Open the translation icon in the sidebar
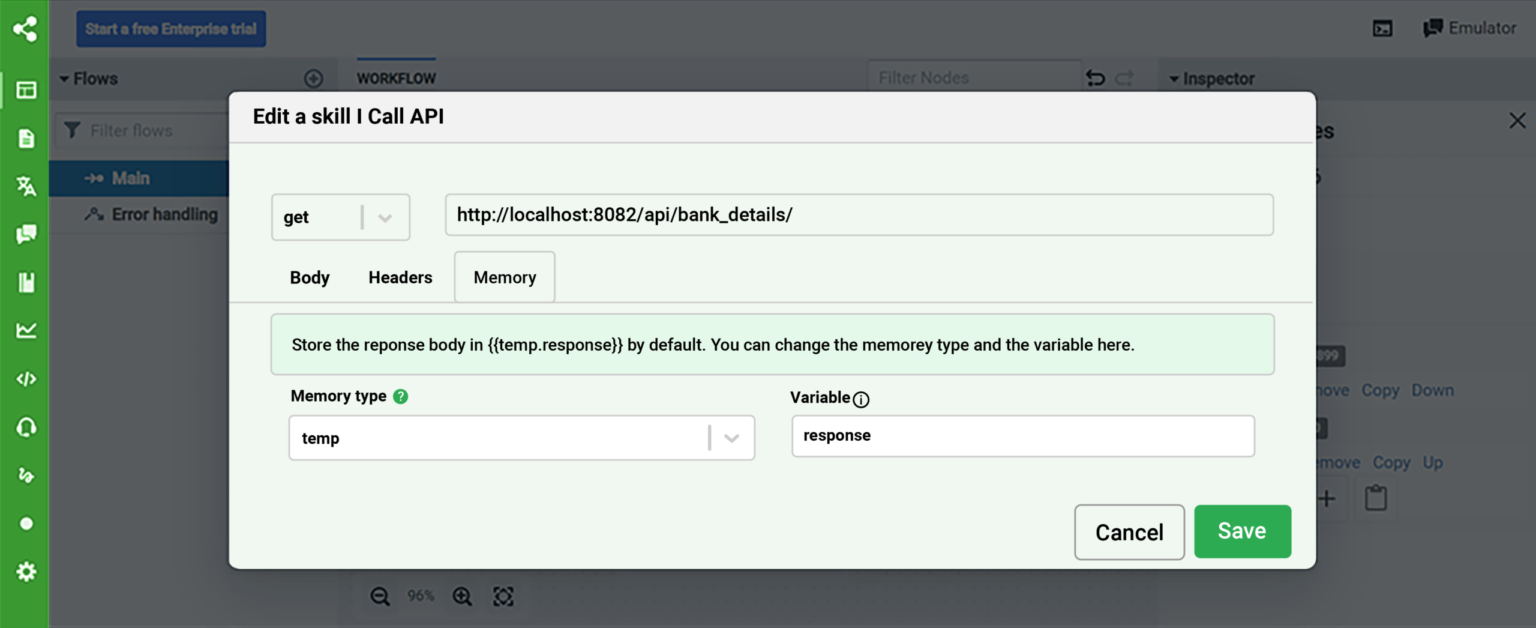Image resolution: width=1536 pixels, height=628 pixels. coord(26,186)
